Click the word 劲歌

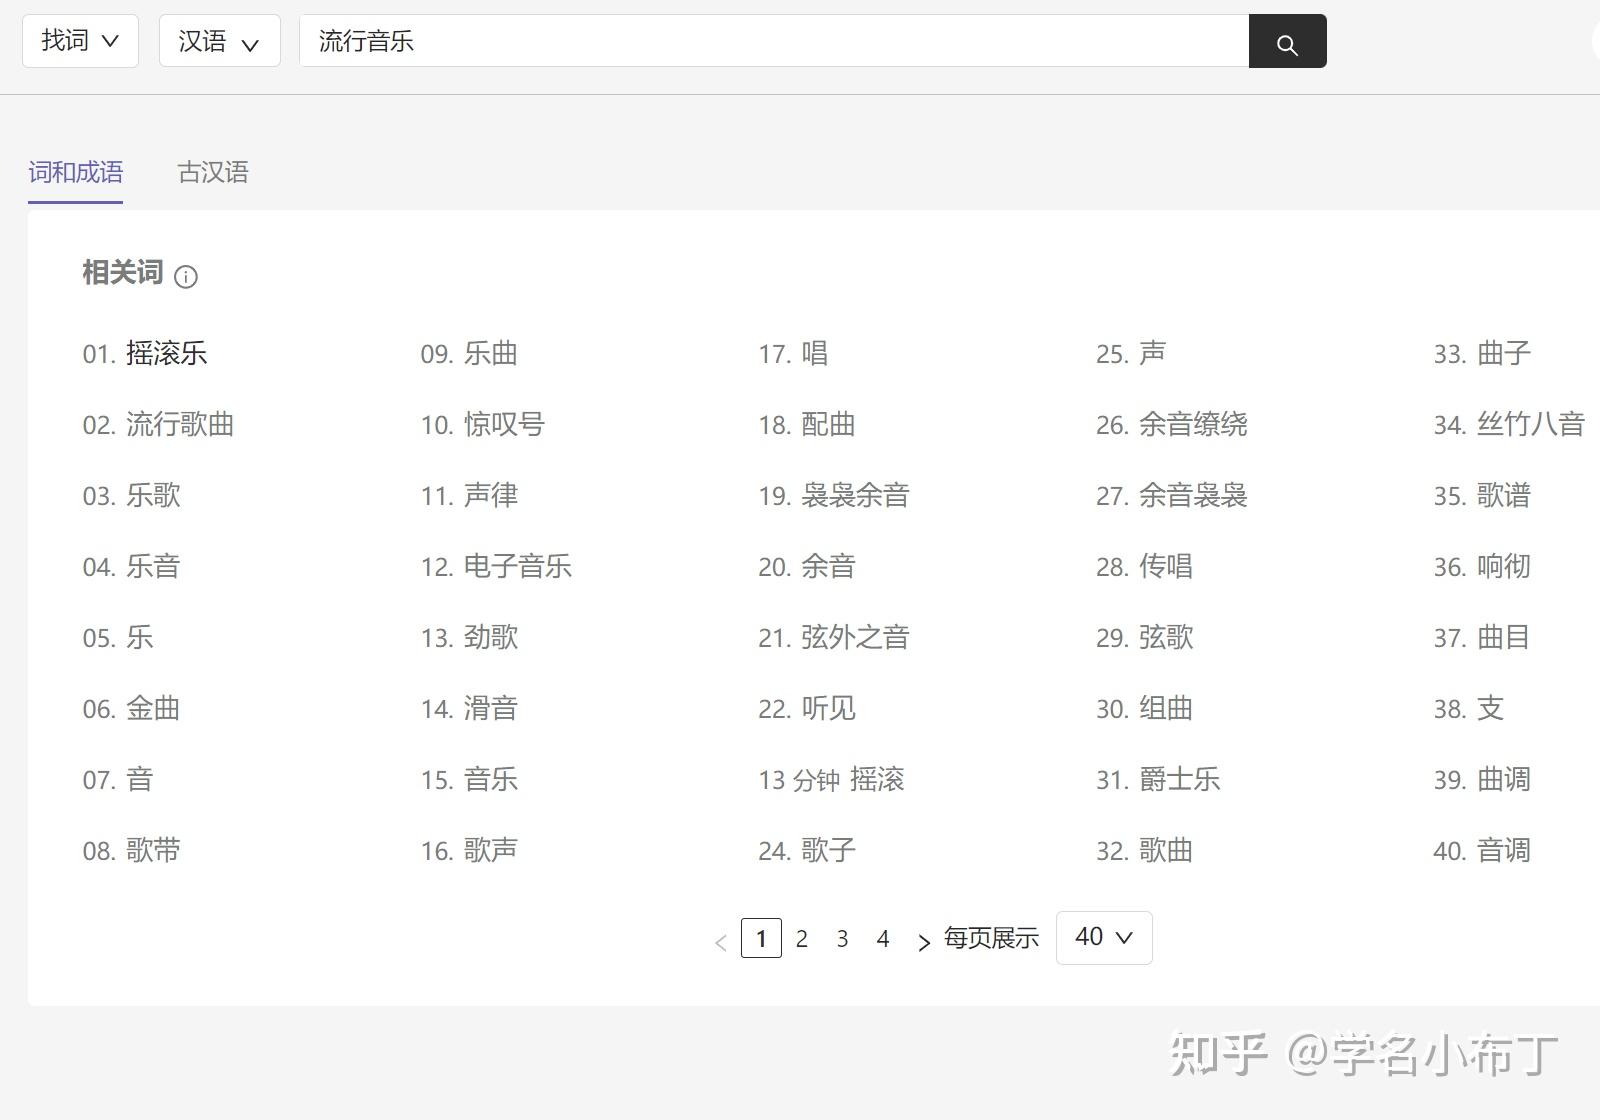tap(491, 637)
